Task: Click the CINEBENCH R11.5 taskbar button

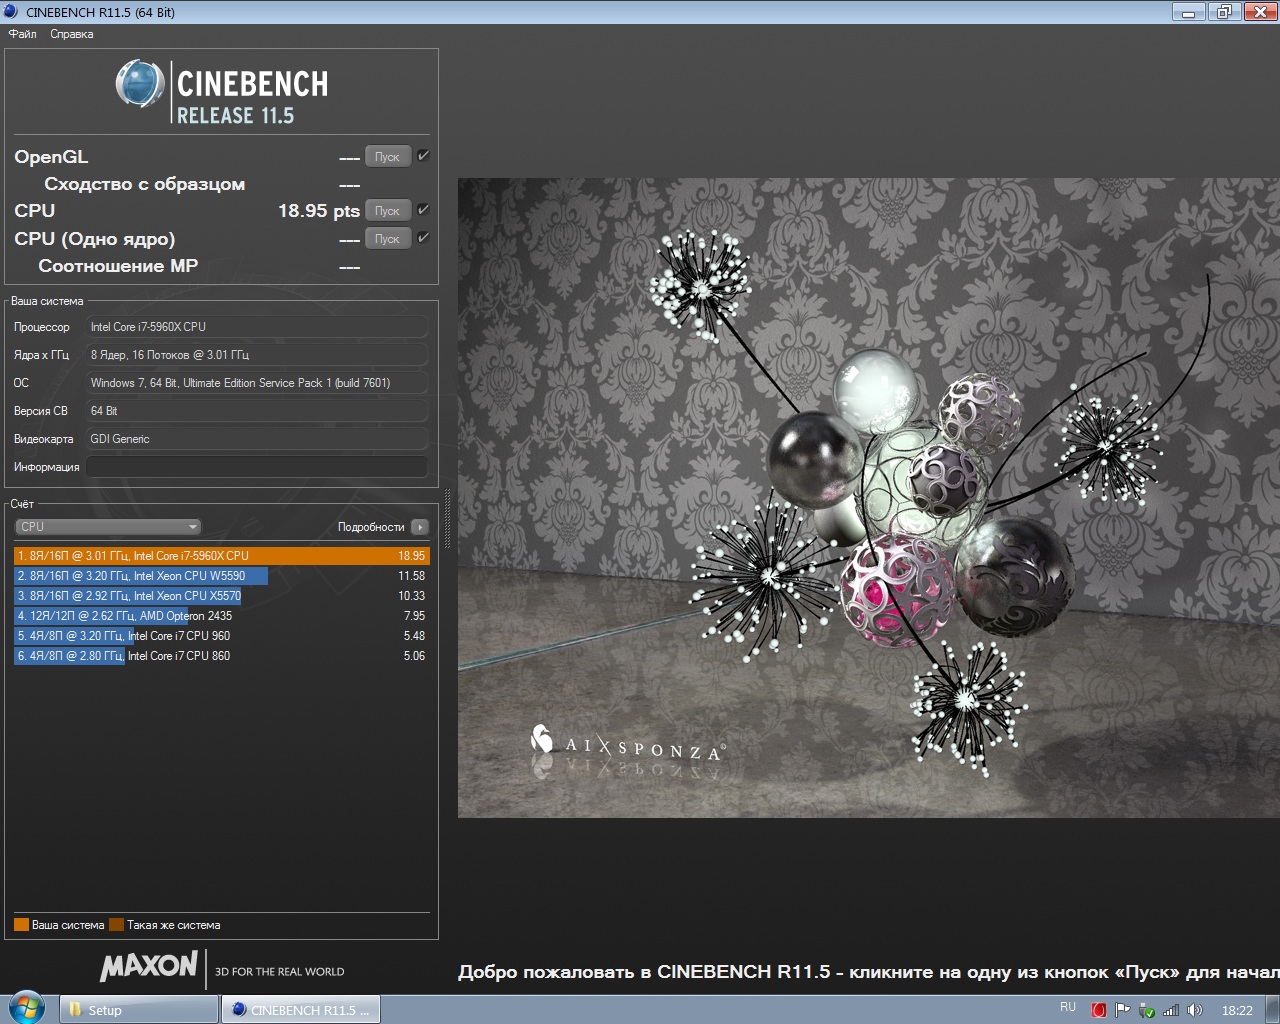Action: click(302, 1010)
